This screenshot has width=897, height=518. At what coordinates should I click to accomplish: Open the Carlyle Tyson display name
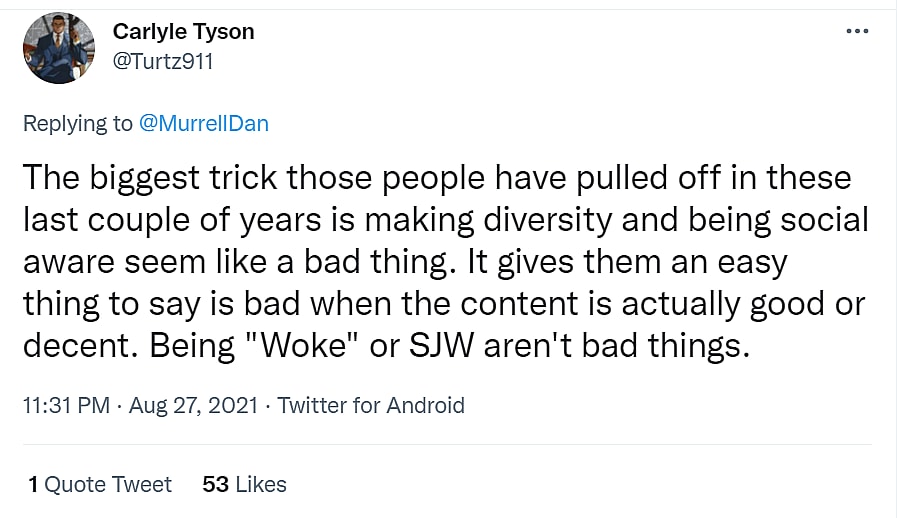tap(183, 32)
